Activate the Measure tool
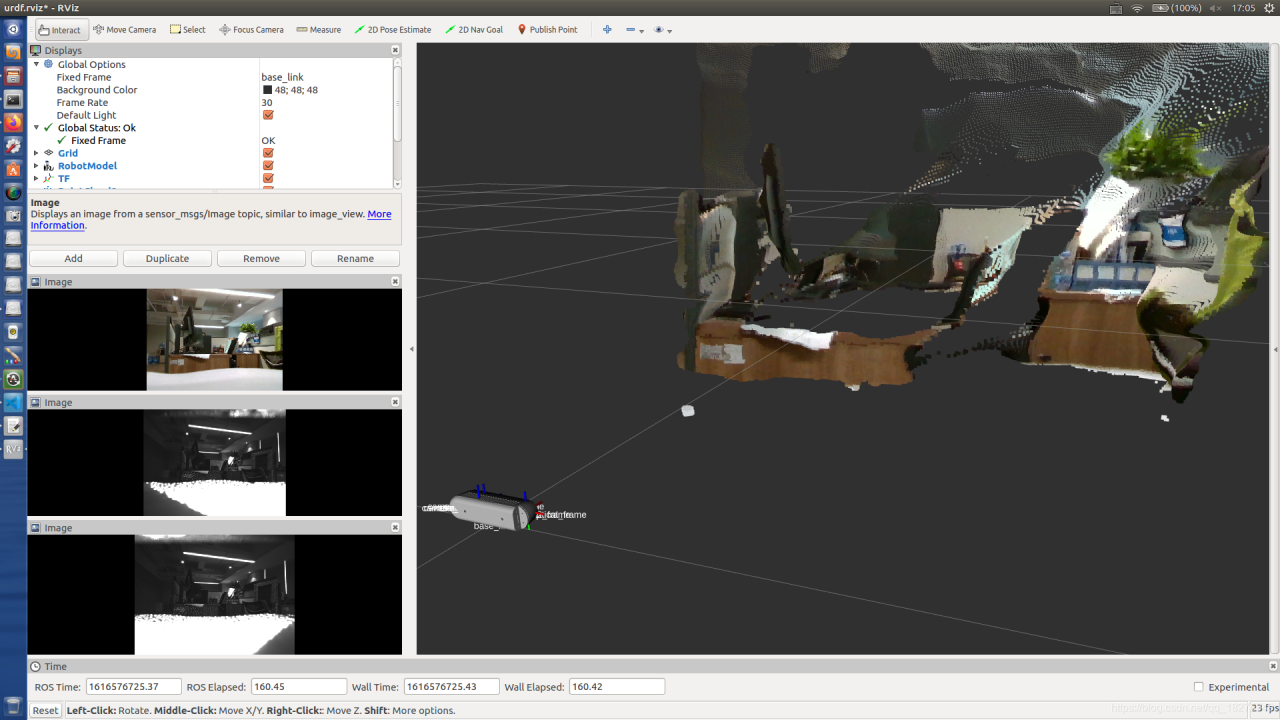Viewport: 1280px width, 720px height. click(x=319, y=30)
